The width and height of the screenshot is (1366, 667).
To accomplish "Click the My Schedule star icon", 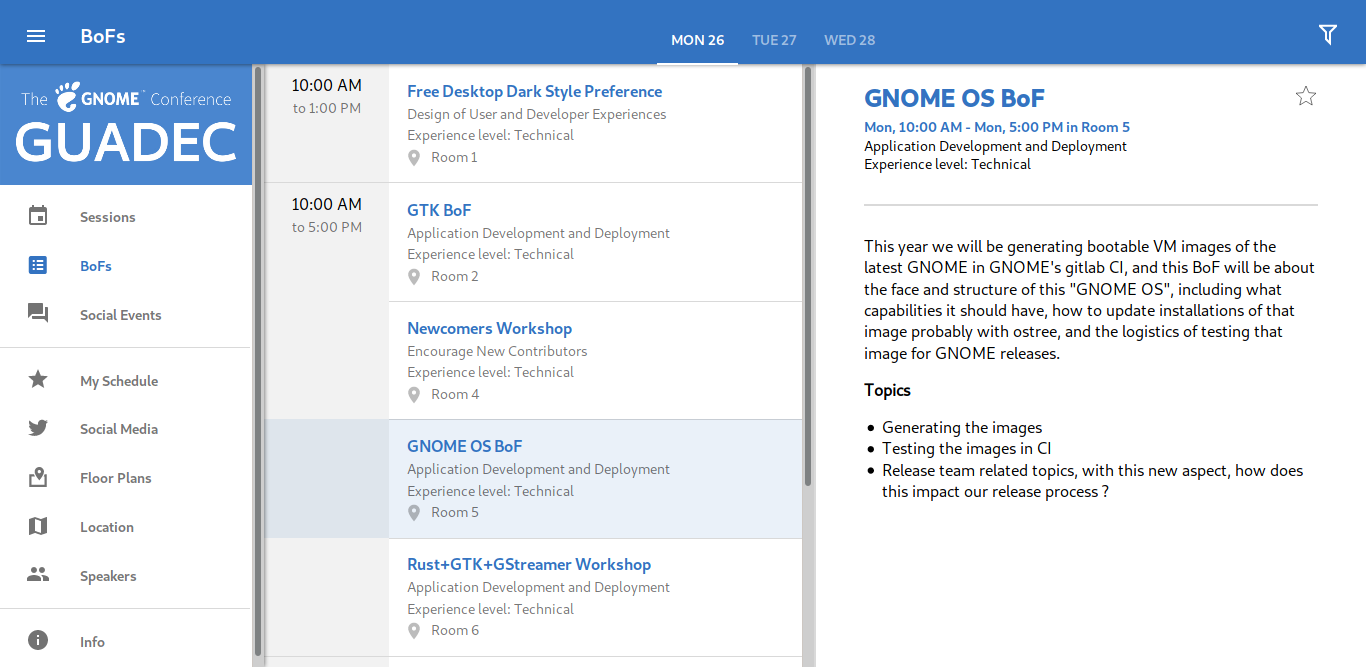I will pos(38,380).
